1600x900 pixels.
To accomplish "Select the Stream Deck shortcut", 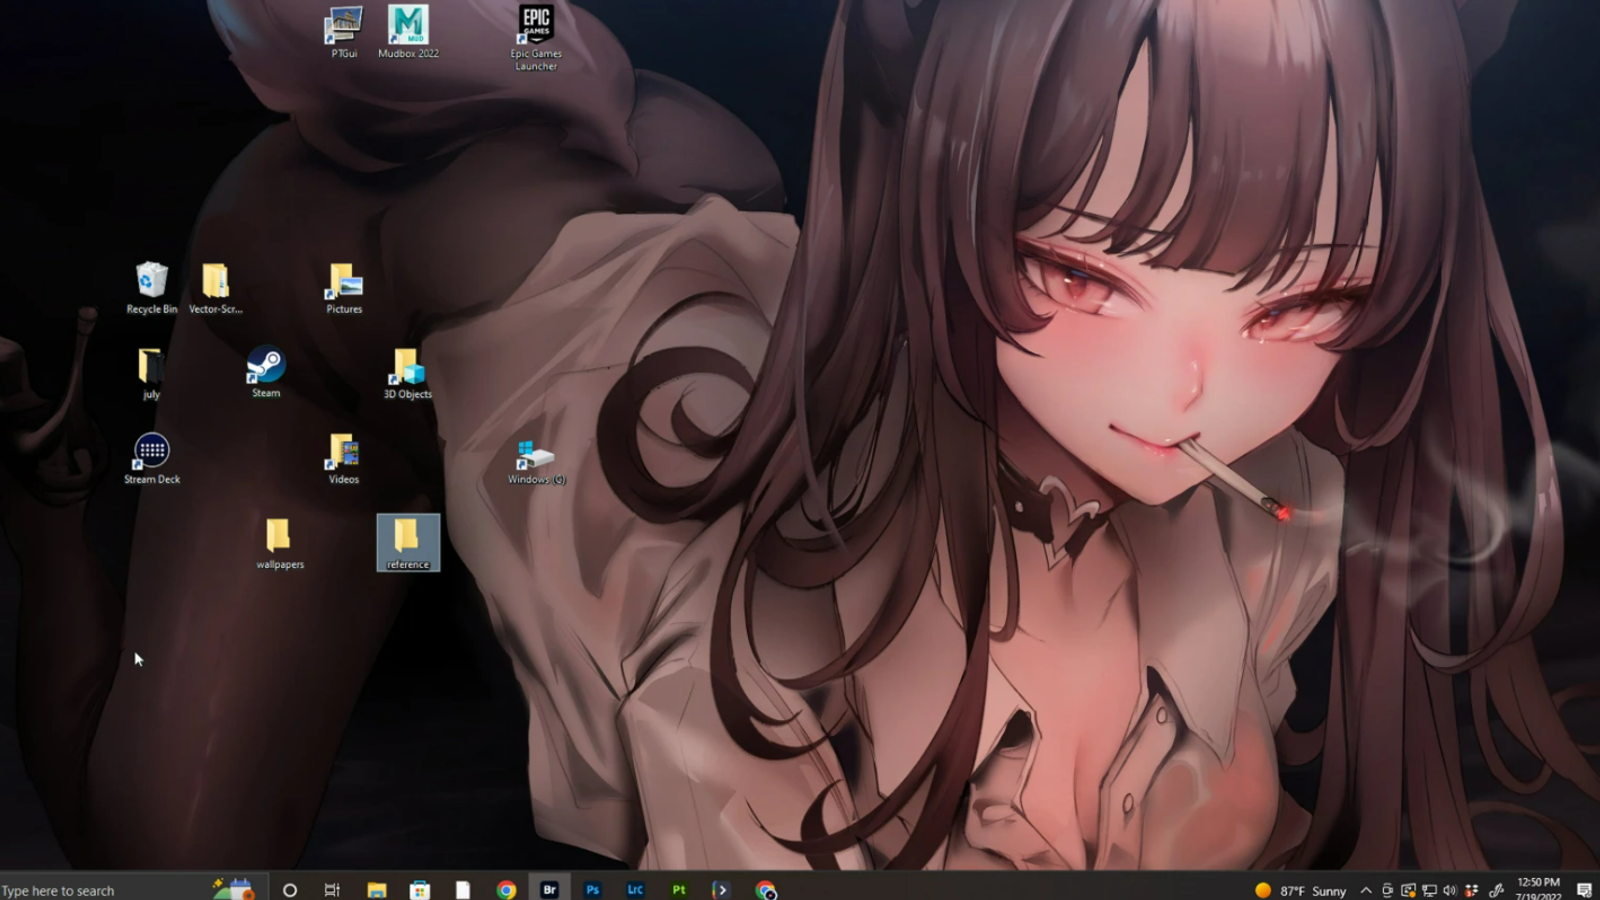I will (x=152, y=458).
